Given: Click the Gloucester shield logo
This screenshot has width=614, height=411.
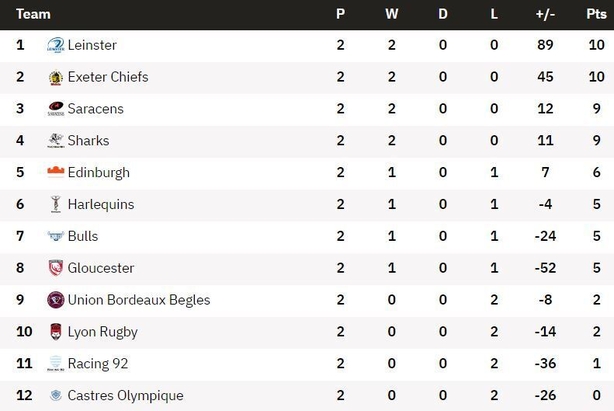Looking at the screenshot, I should coord(56,268).
